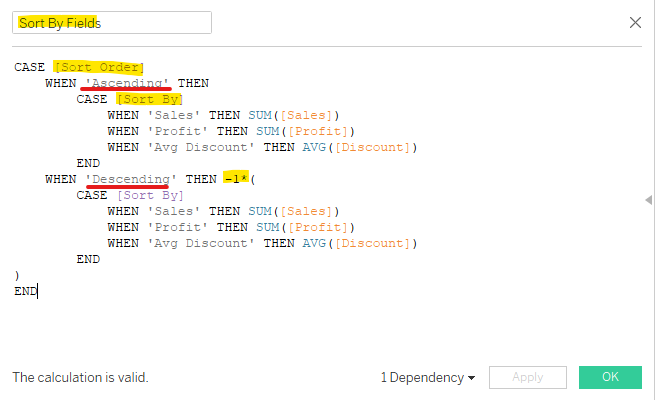Click the first highlighted [Sort By] field
The height and width of the screenshot is (400, 655).
tap(149, 99)
